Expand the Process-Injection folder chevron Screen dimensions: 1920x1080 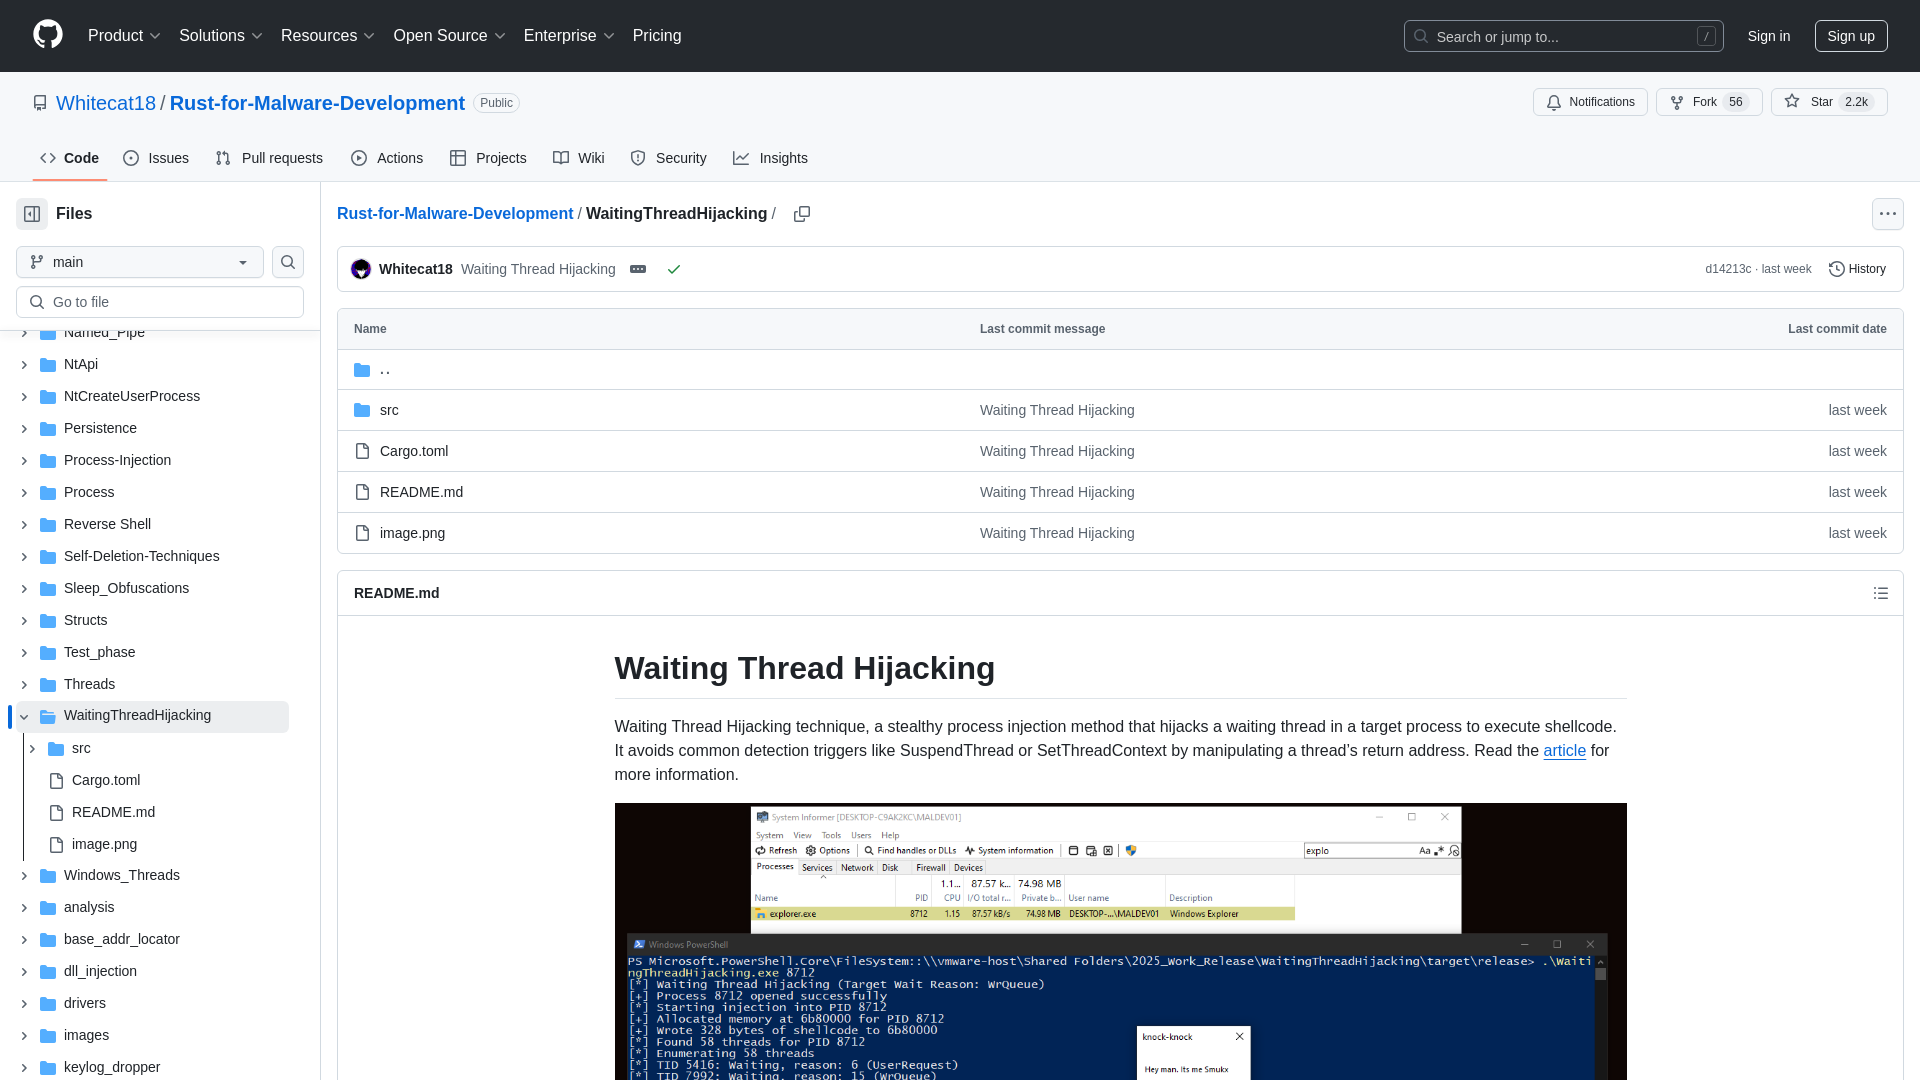(24, 461)
